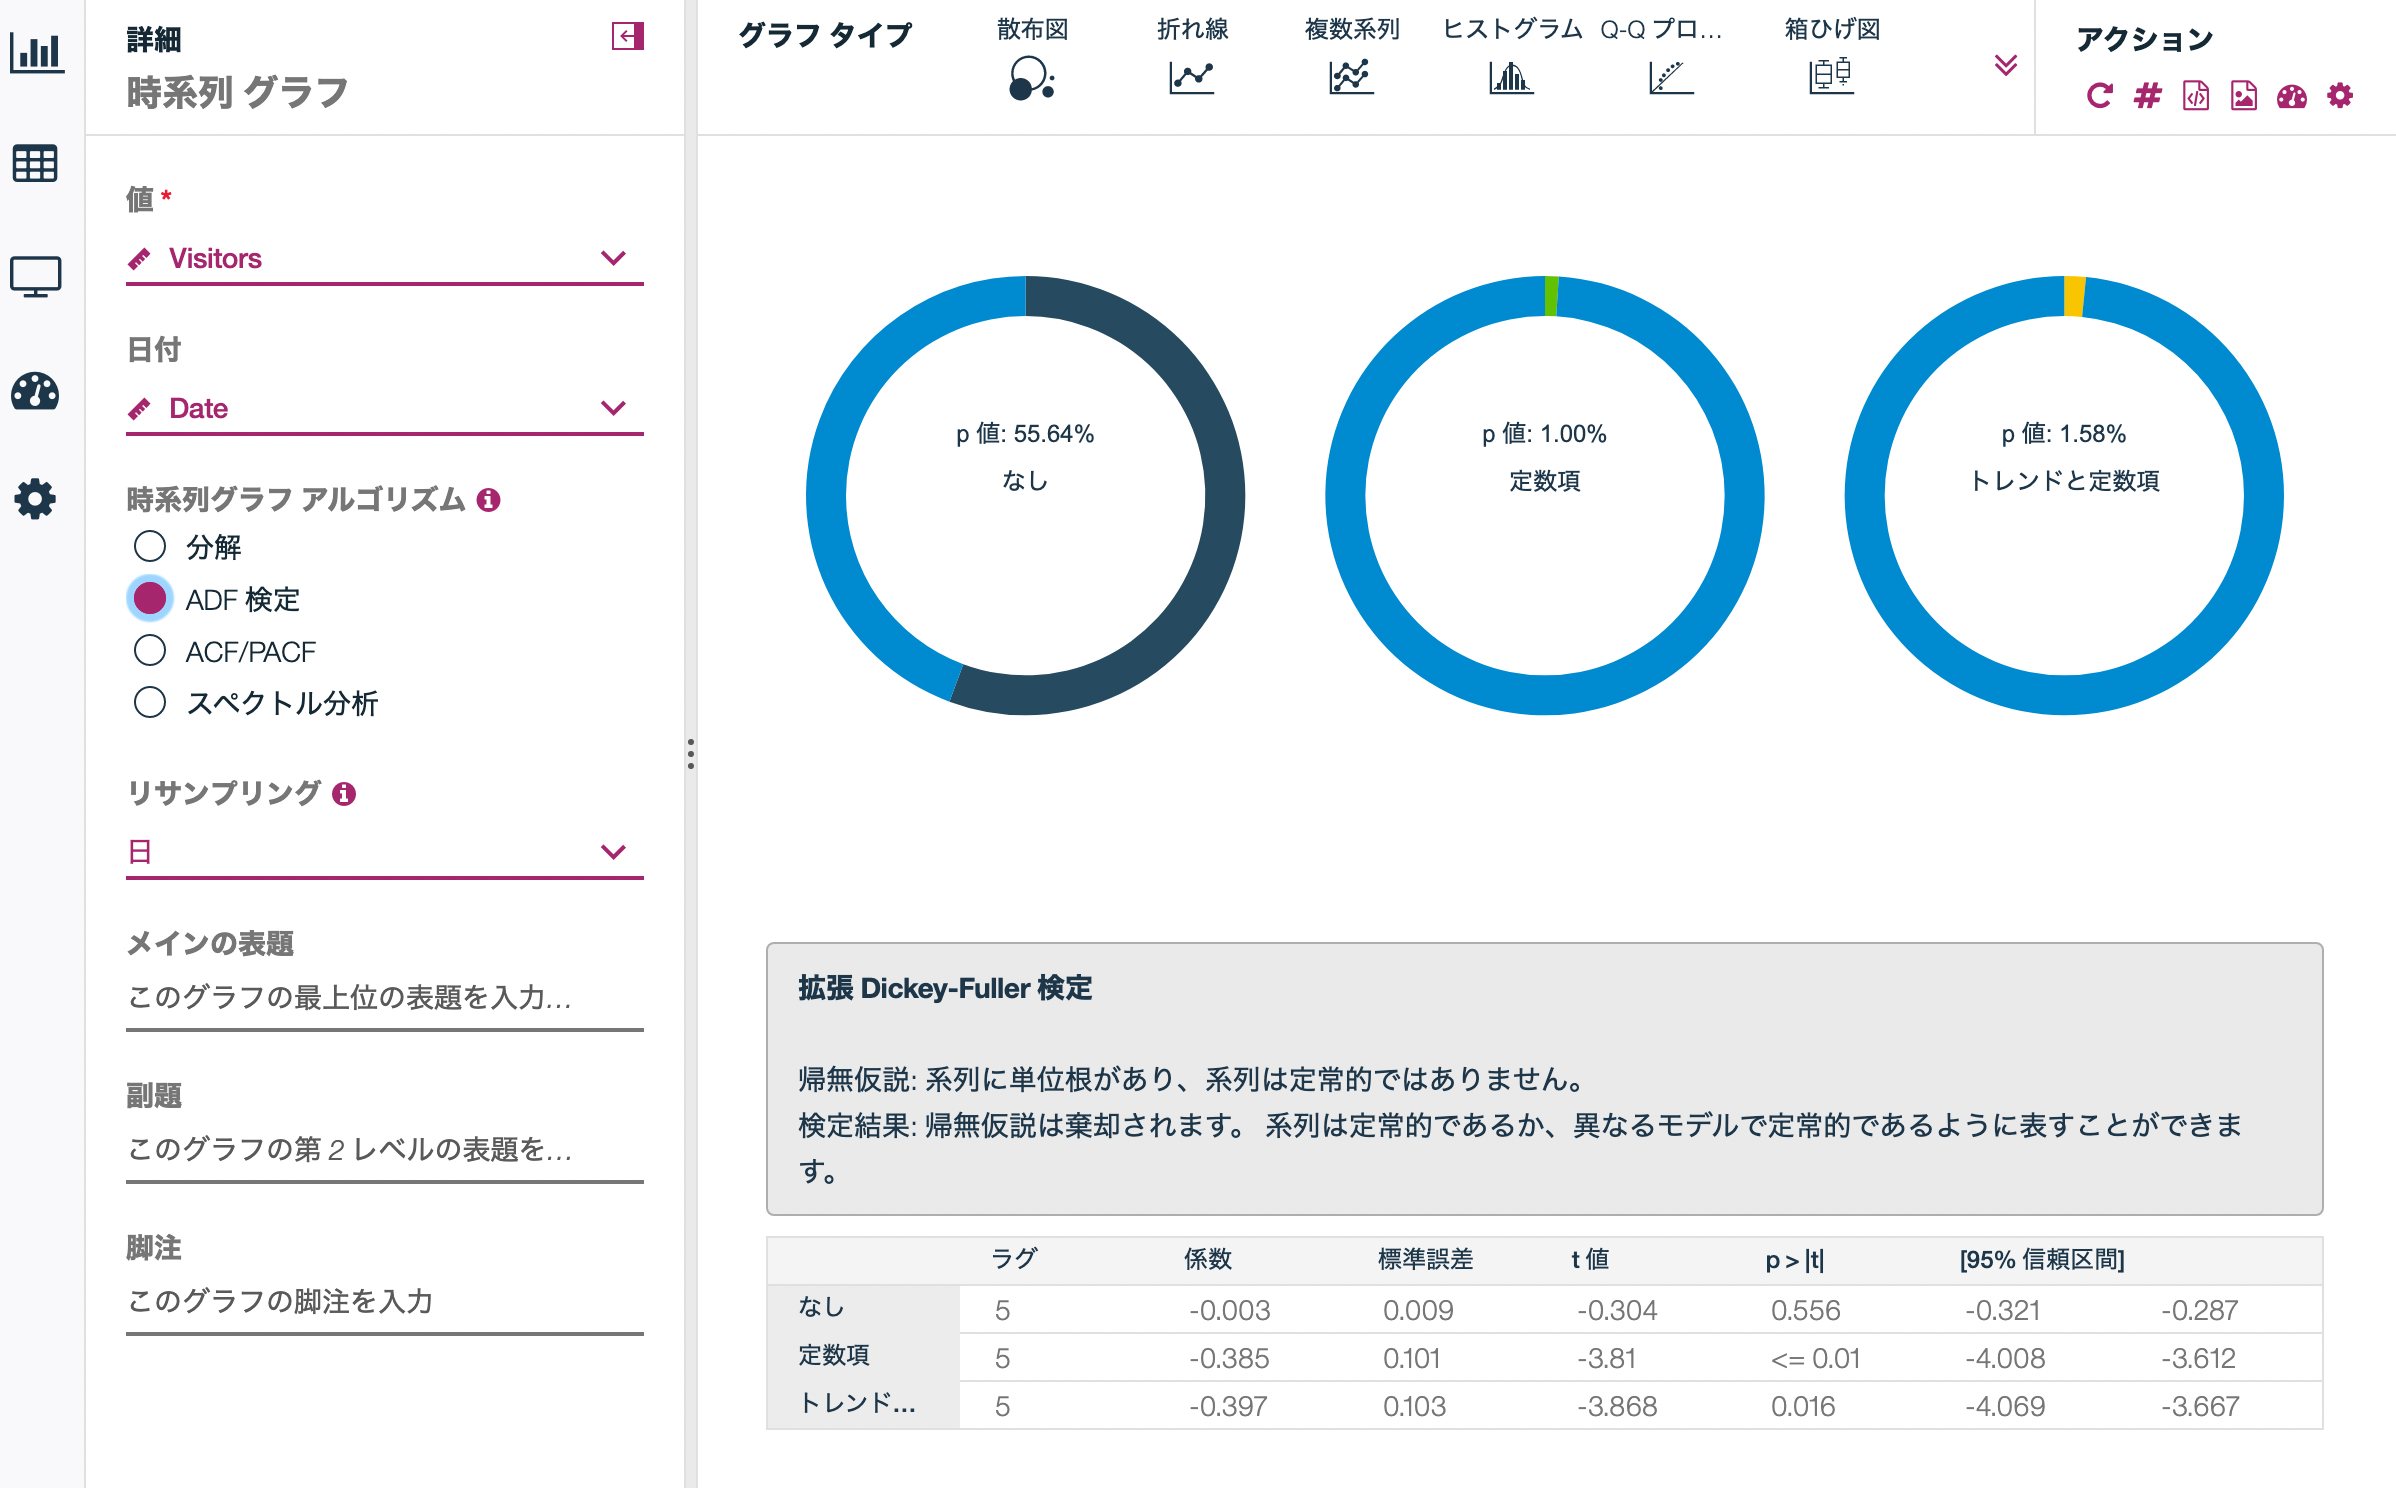The width and height of the screenshot is (2396, 1488).
Task: Open the data table view in the sidebar
Action: coord(35,164)
